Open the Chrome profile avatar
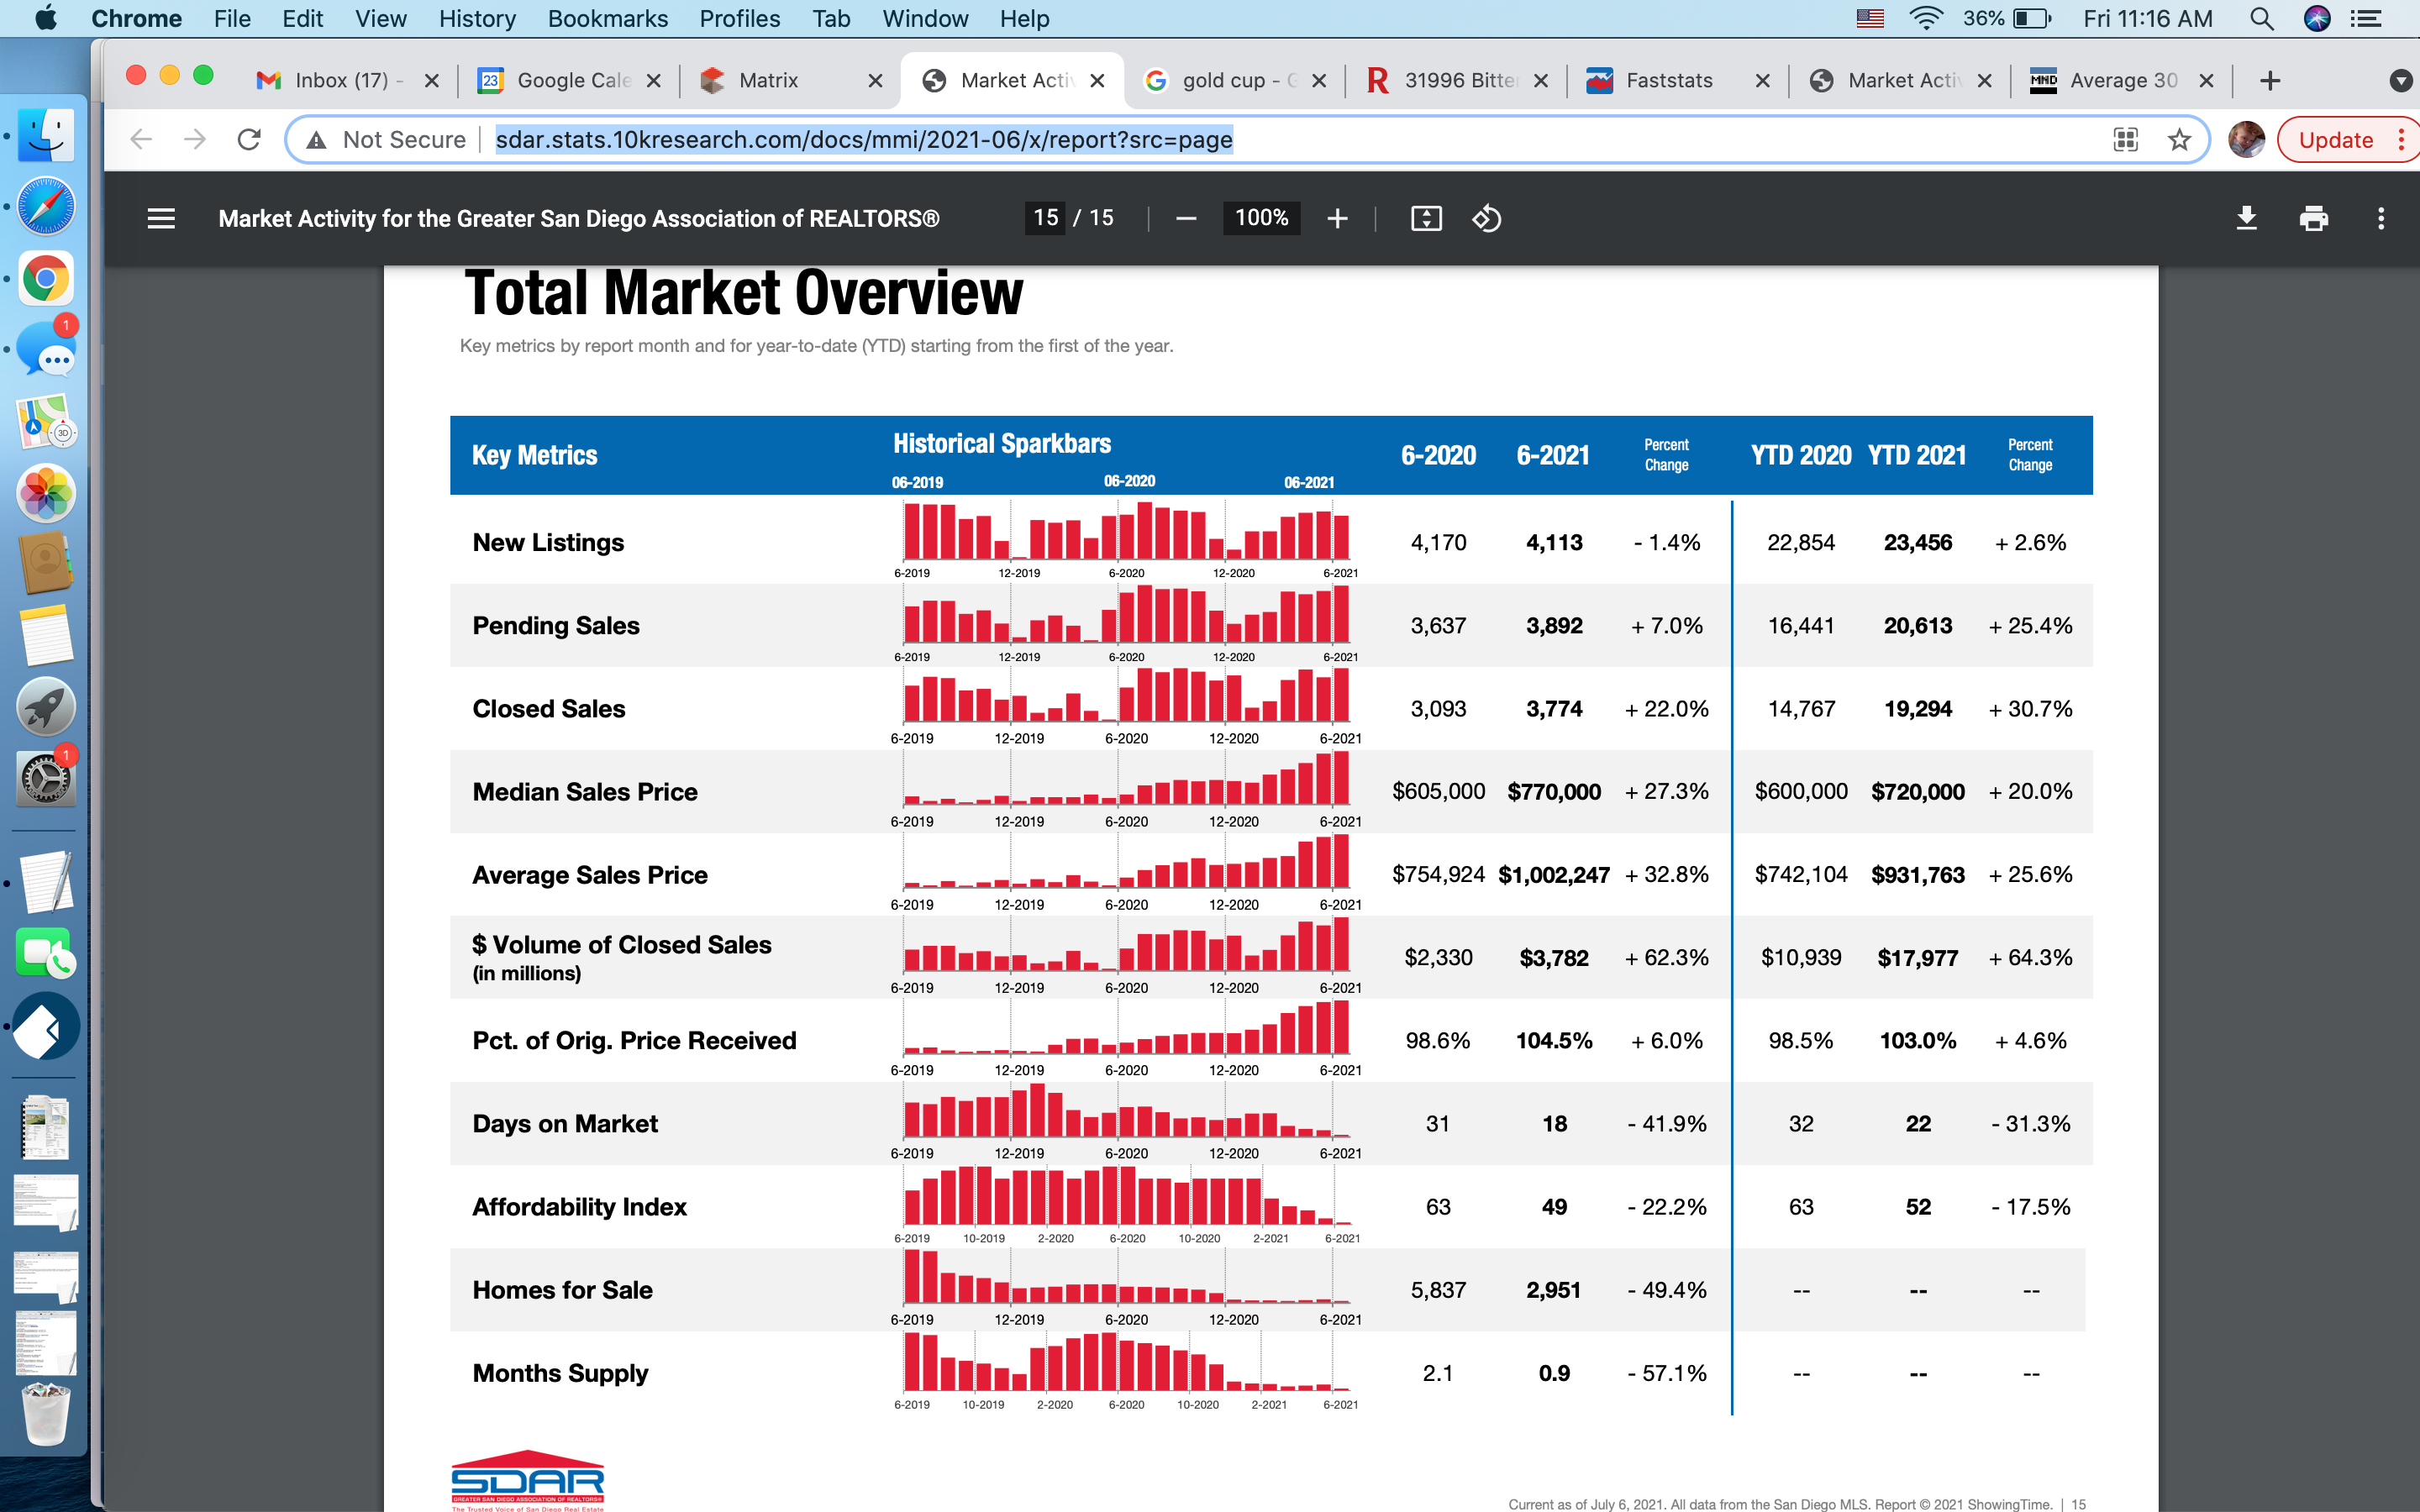Viewport: 2420px width, 1512px height. [x=2246, y=140]
